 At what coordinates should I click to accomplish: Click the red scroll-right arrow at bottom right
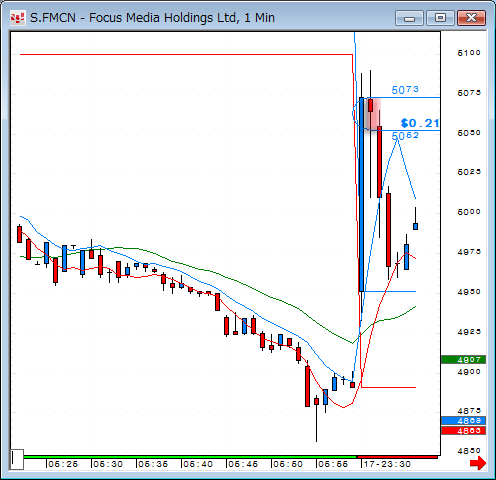tap(478, 463)
